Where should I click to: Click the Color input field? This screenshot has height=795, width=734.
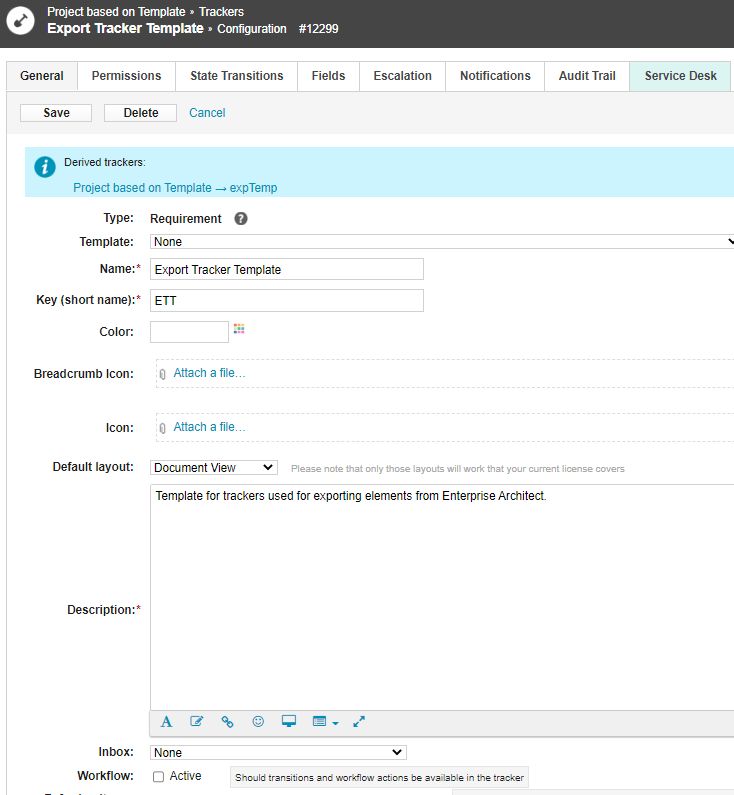click(189, 332)
